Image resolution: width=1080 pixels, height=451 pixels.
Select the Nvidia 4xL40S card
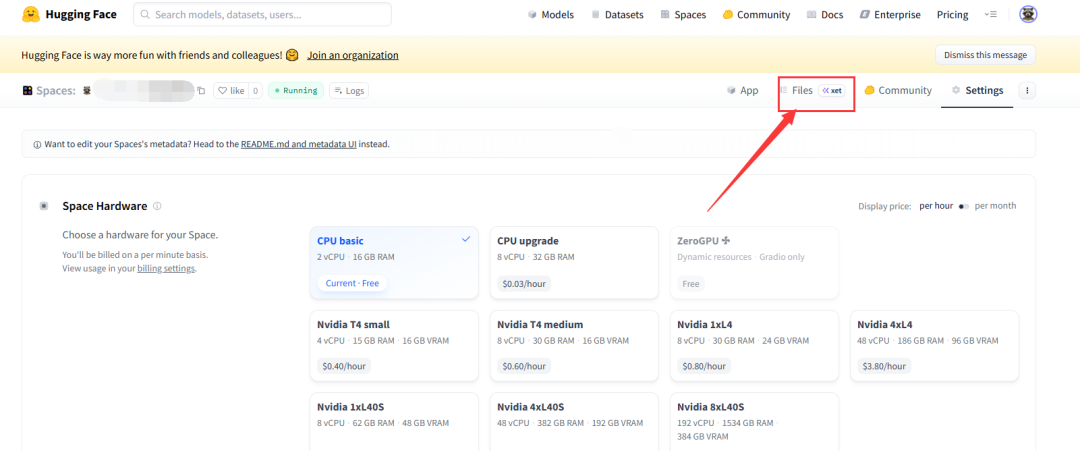click(574, 421)
